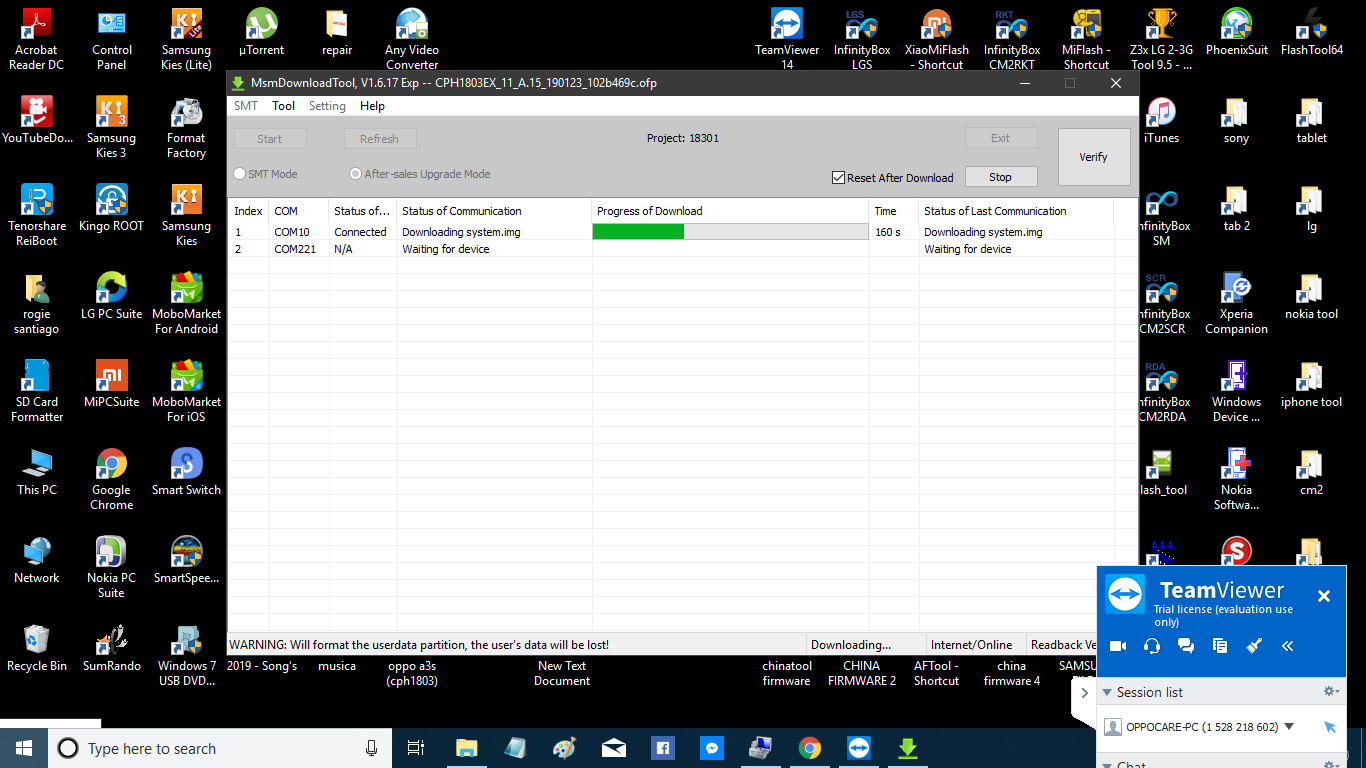Select the Tenorshare ReiBoot desktop icon
The height and width of the screenshot is (768, 1366).
point(37,214)
